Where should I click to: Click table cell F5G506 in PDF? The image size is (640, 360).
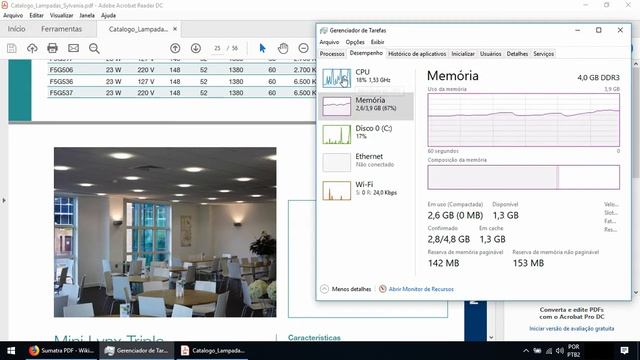(61, 70)
